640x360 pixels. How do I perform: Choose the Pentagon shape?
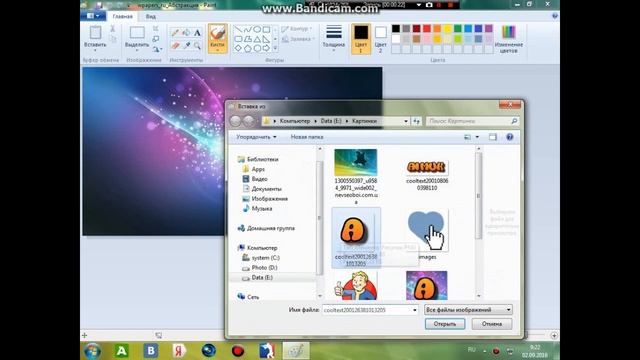point(247,49)
